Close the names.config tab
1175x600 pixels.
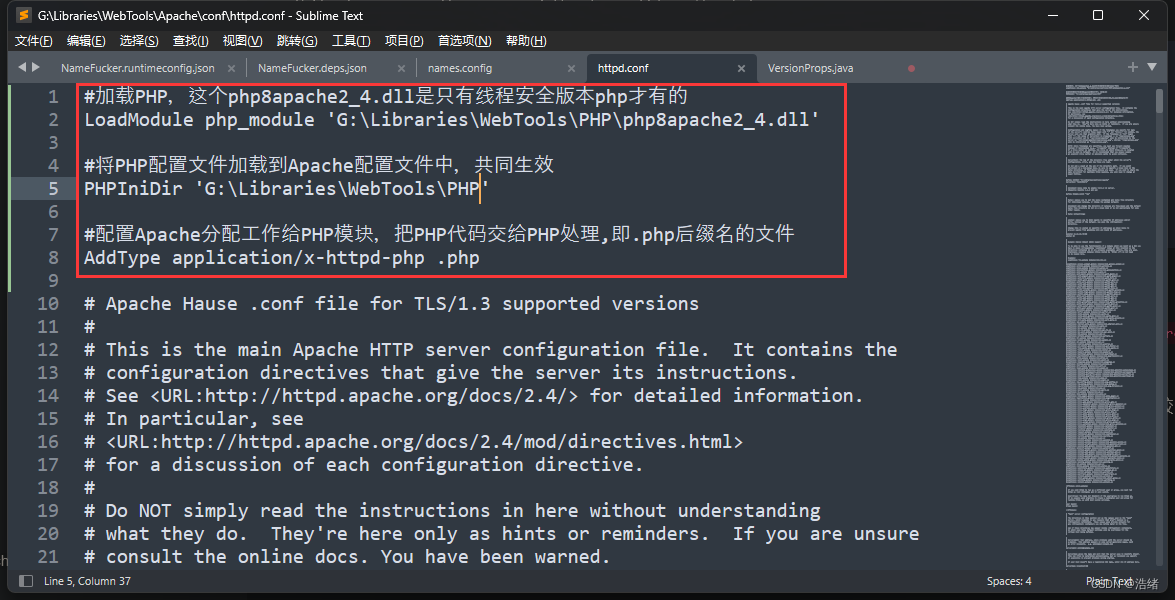pos(571,68)
